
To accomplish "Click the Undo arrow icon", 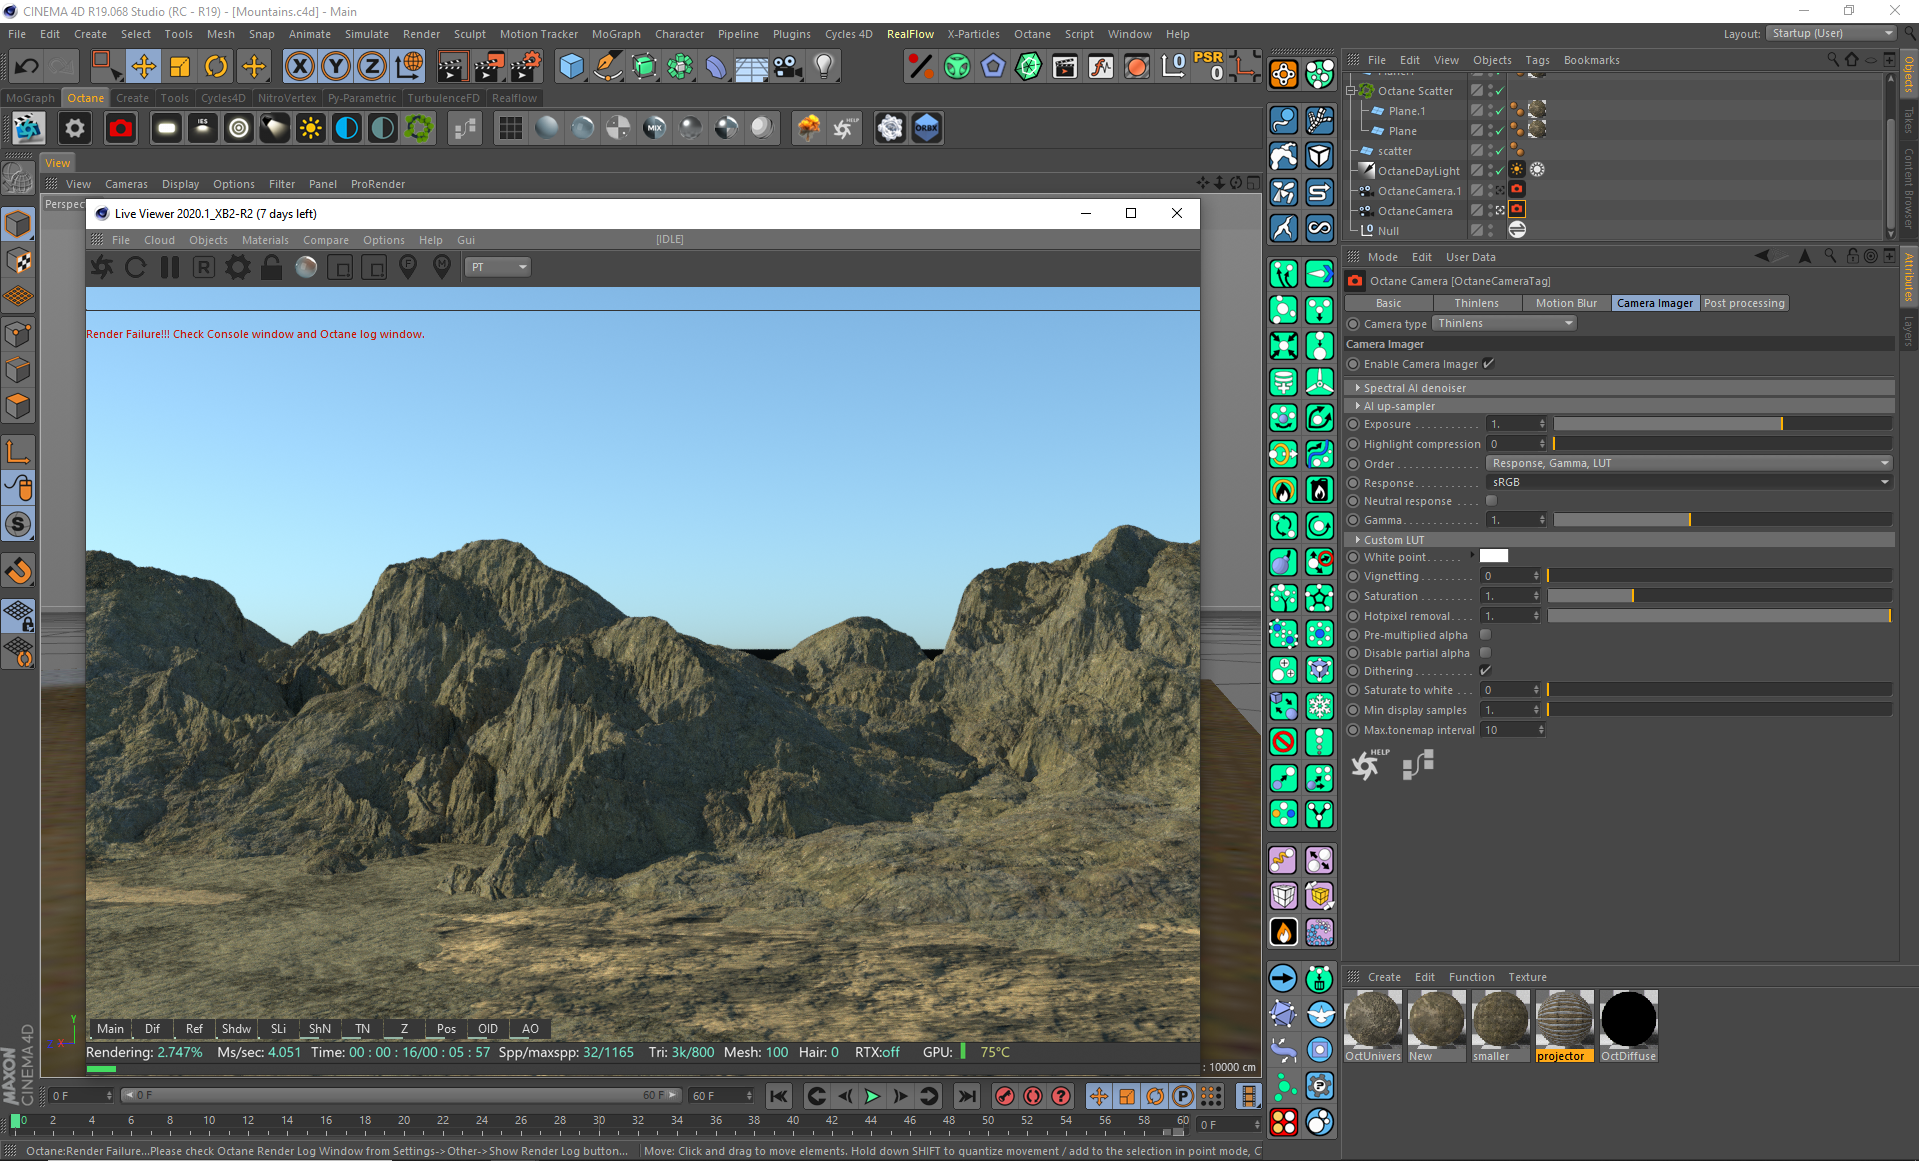I will coord(27,67).
